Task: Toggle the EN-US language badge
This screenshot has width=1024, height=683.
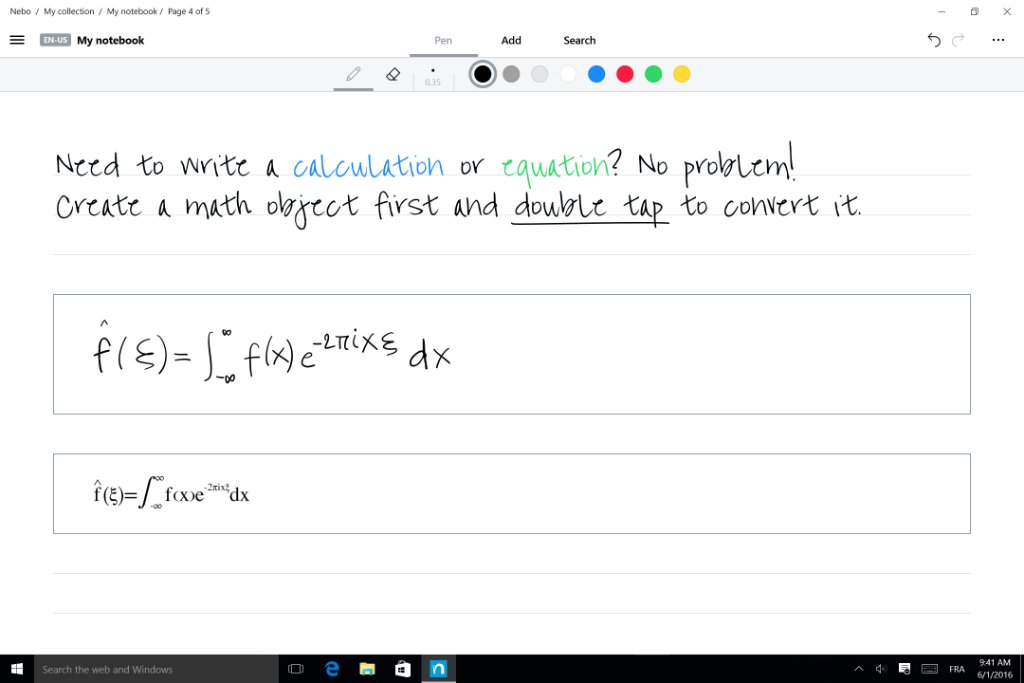Action: coord(55,40)
